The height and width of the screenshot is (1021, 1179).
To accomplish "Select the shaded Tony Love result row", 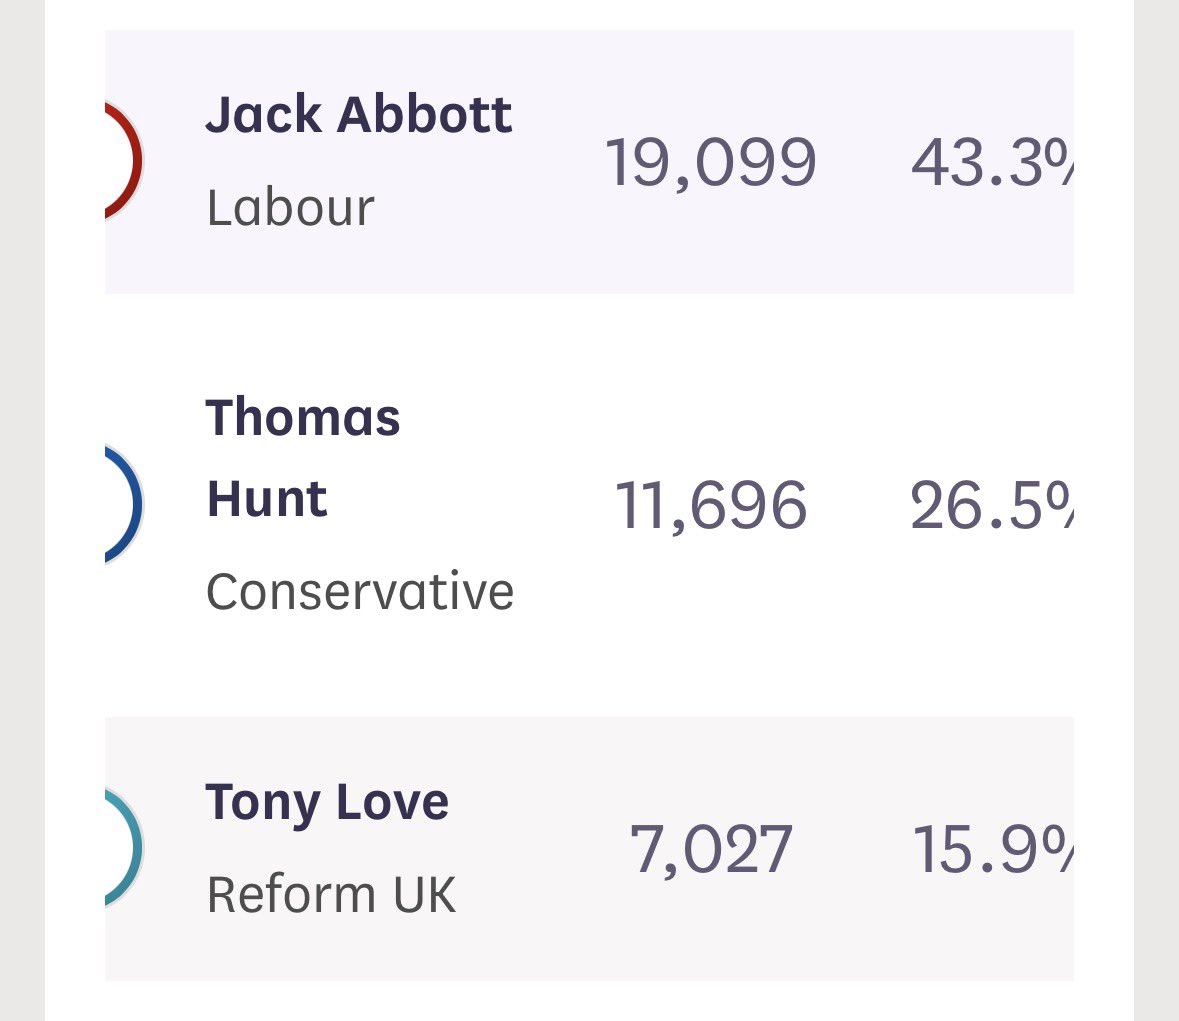I will 590,849.
